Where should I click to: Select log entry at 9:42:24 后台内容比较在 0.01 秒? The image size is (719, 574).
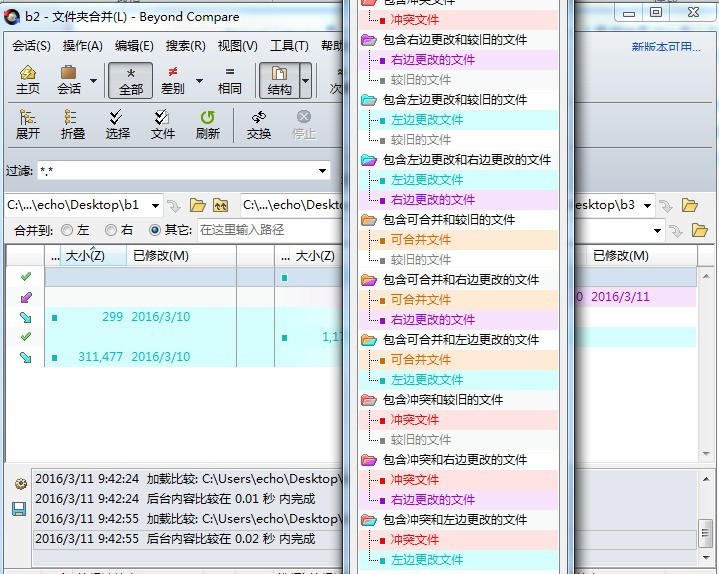[188, 499]
